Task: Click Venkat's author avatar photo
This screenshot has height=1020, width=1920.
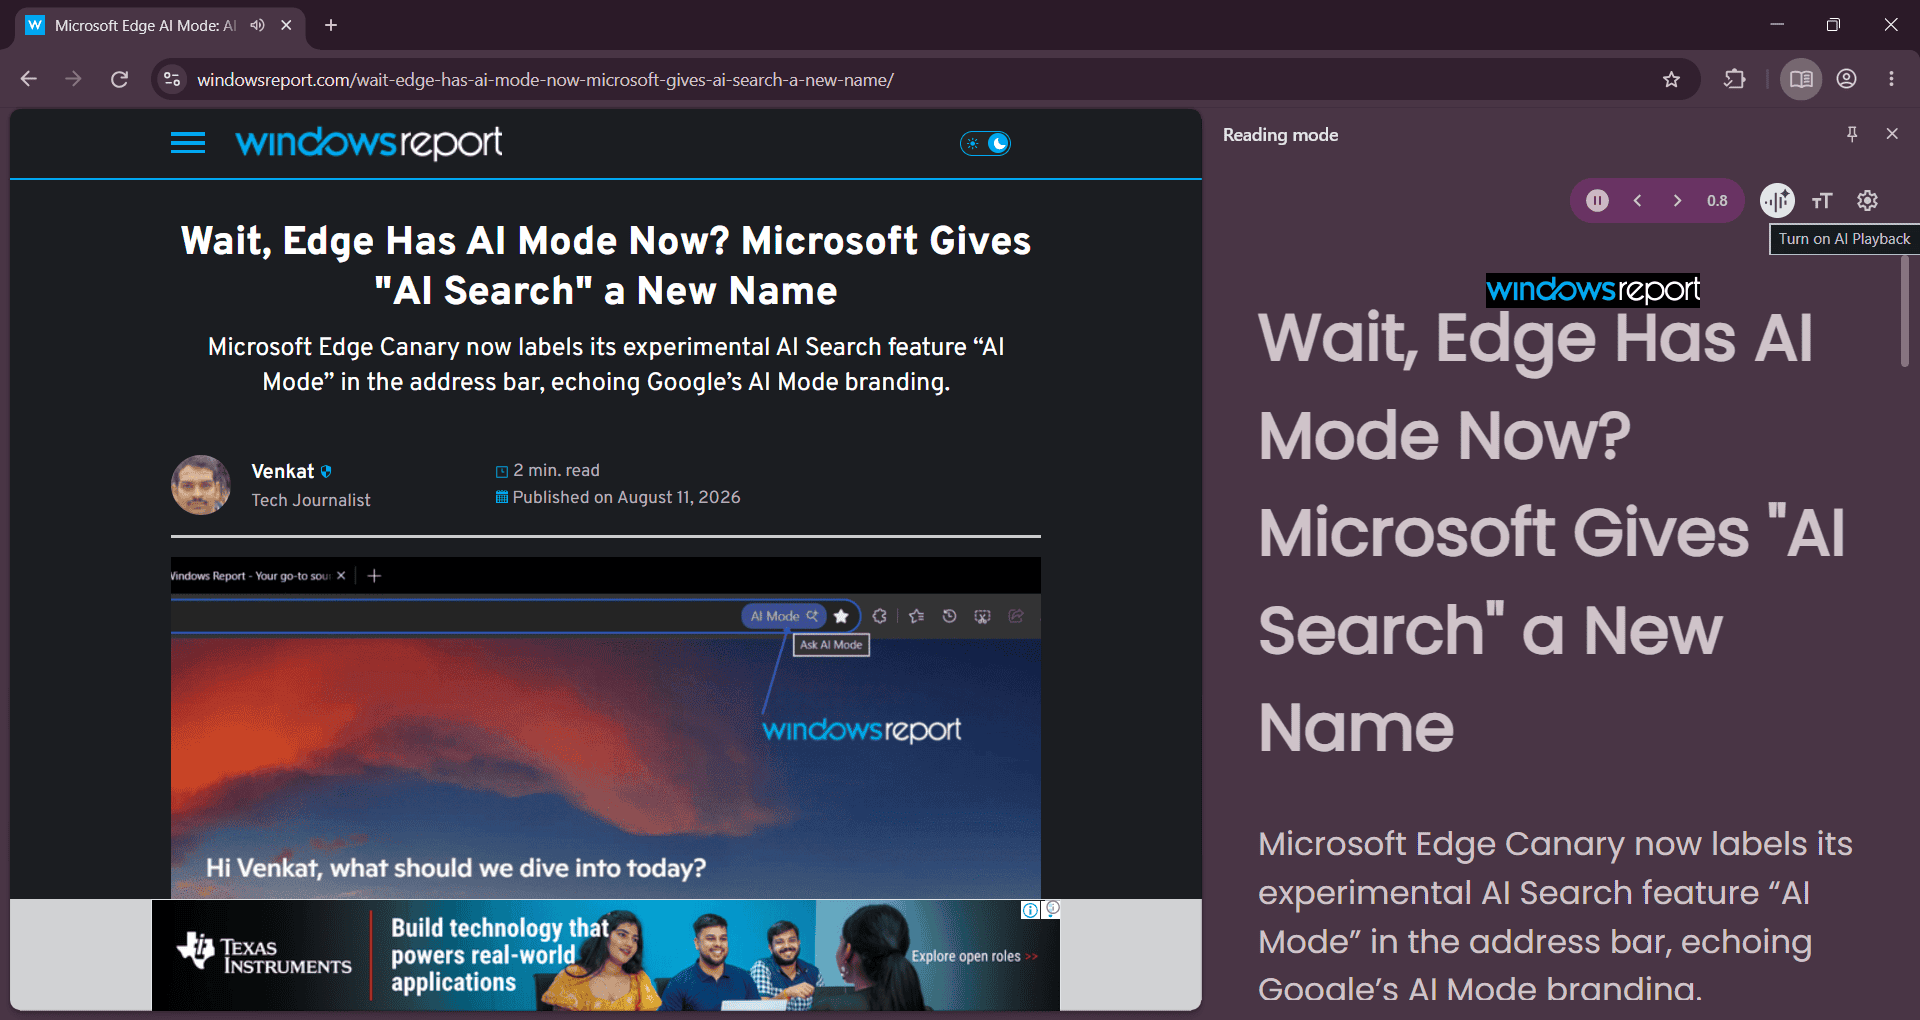Action: (201, 485)
